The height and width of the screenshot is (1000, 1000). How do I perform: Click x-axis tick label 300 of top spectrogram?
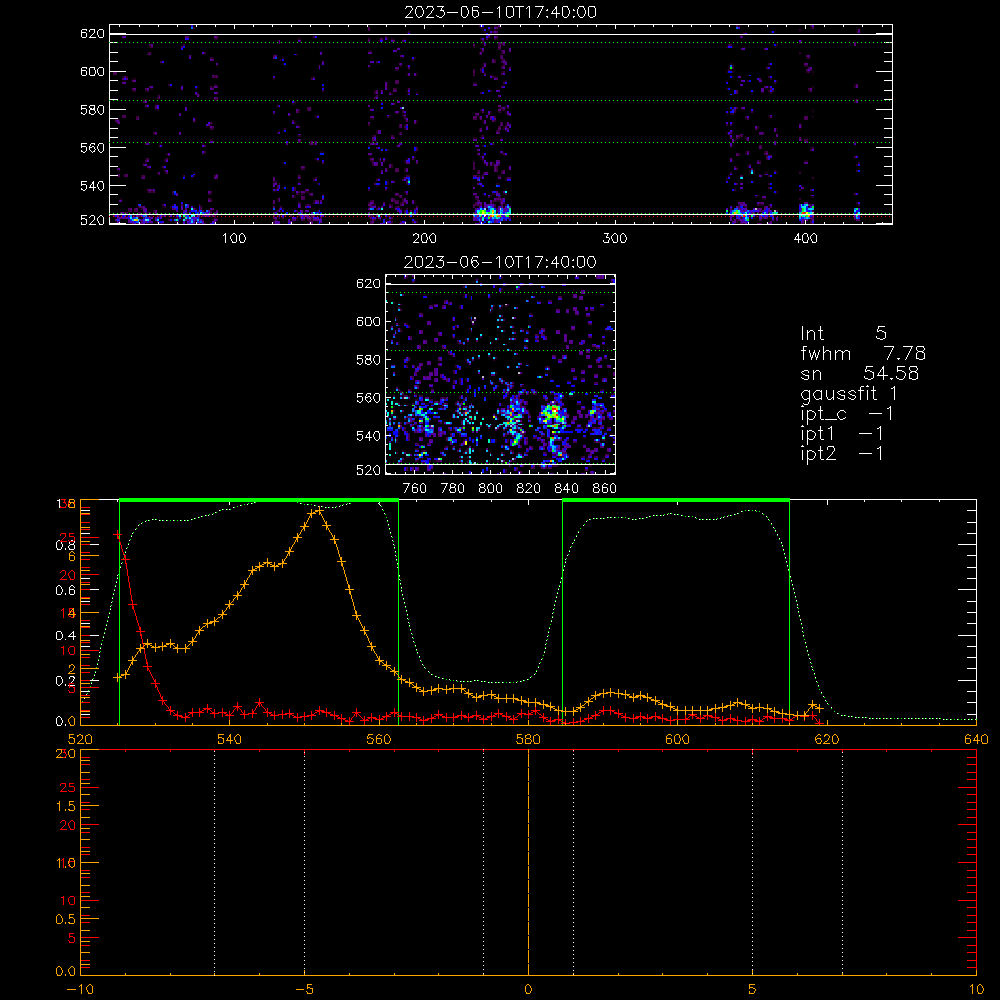tap(615, 239)
